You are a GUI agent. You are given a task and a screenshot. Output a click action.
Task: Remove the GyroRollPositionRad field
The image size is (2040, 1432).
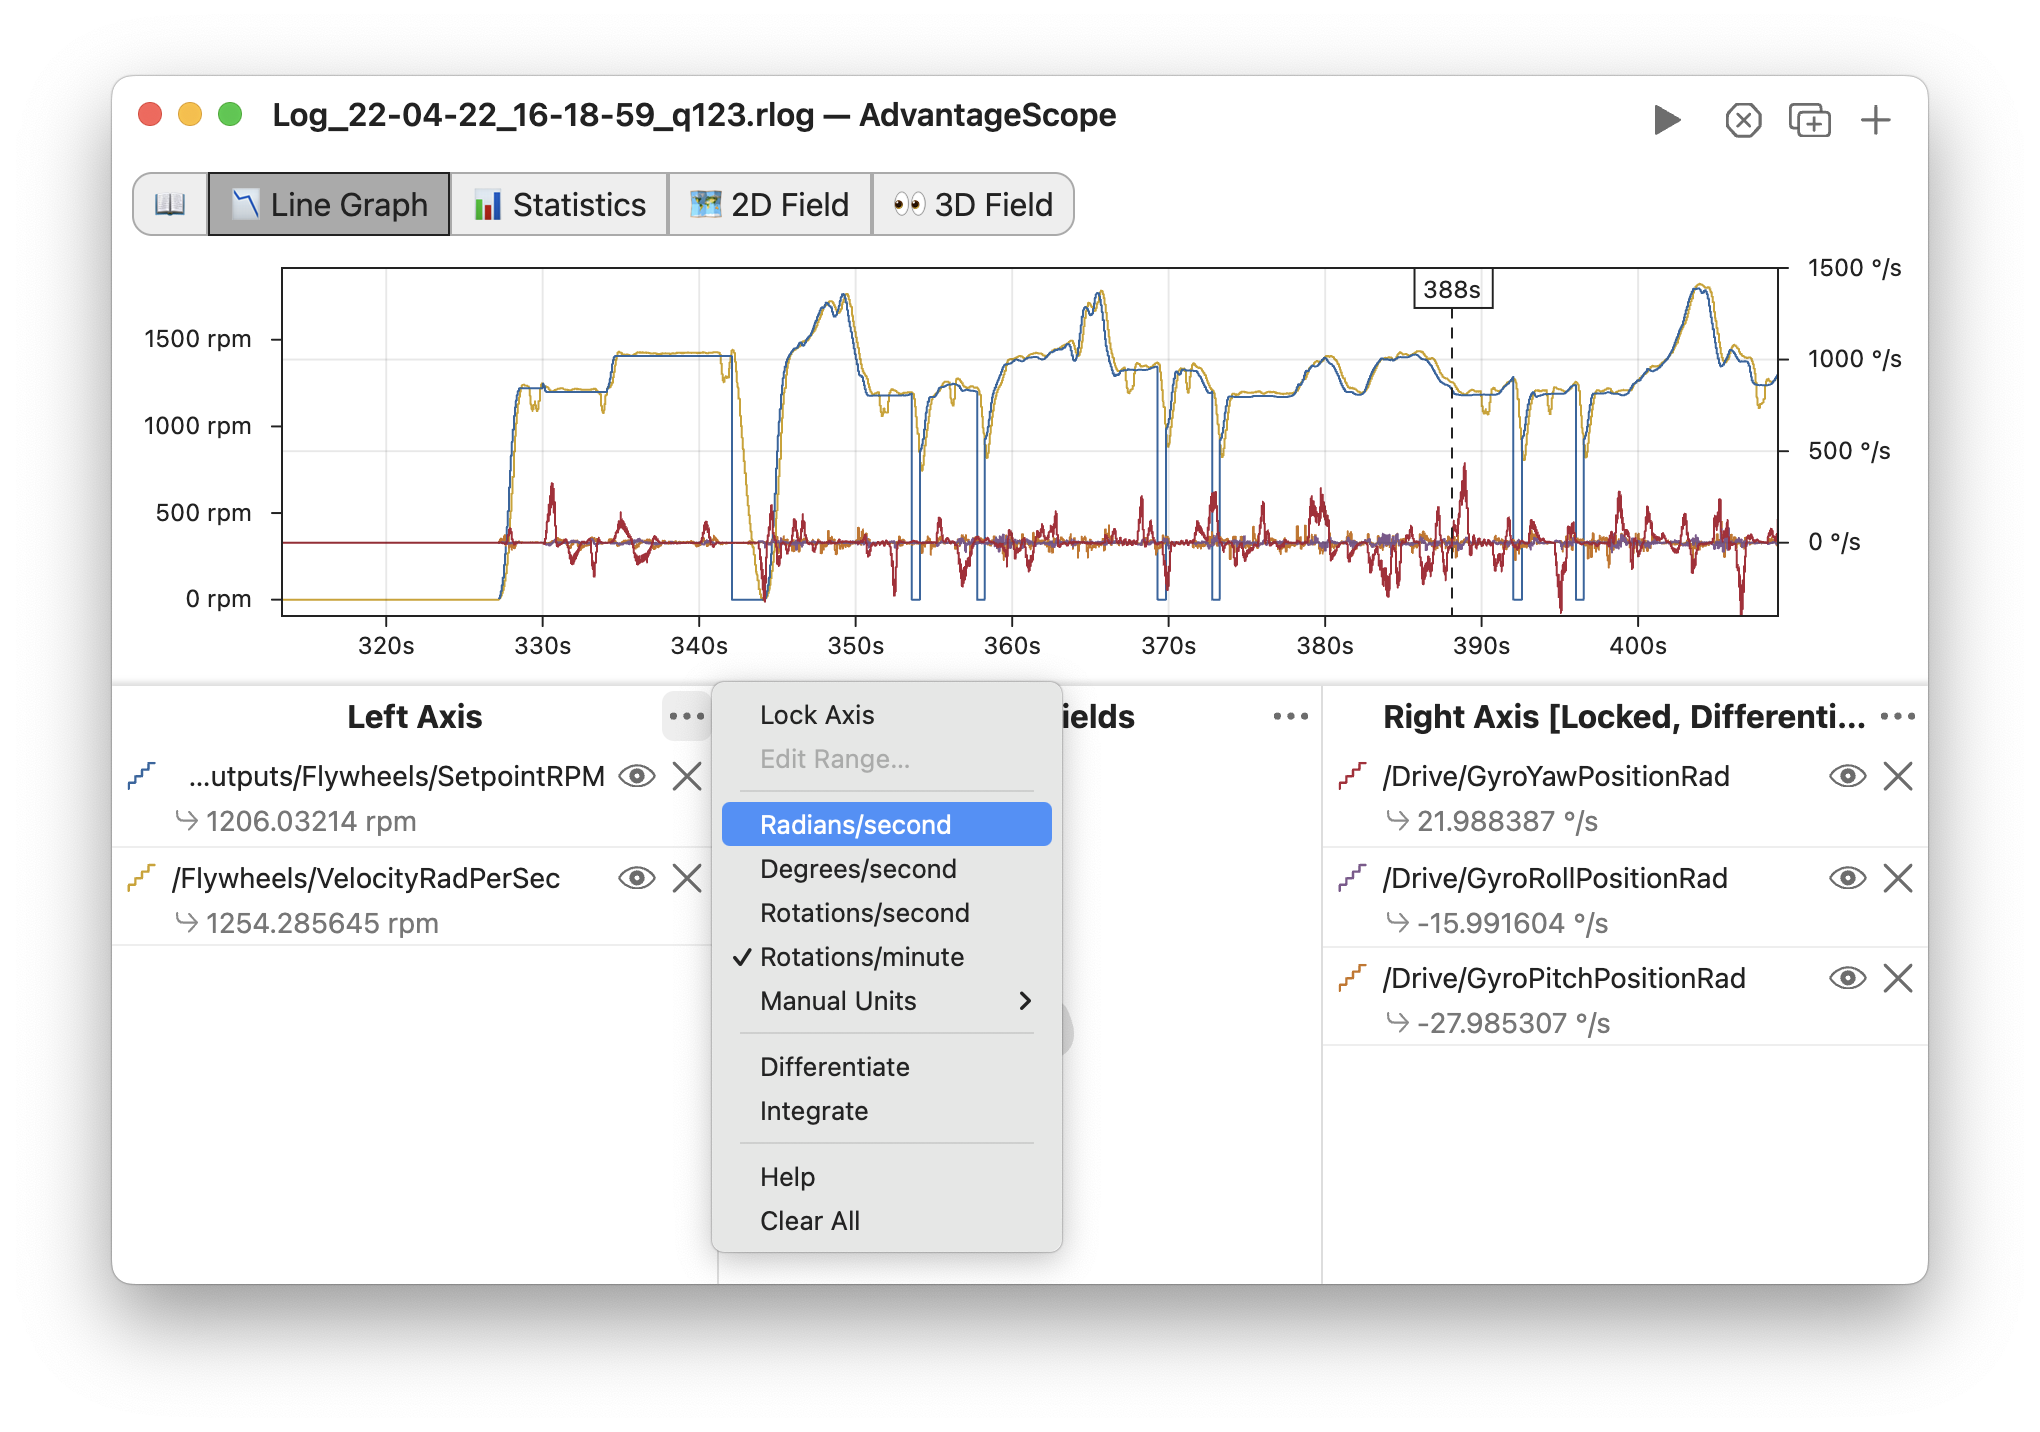point(1898,878)
